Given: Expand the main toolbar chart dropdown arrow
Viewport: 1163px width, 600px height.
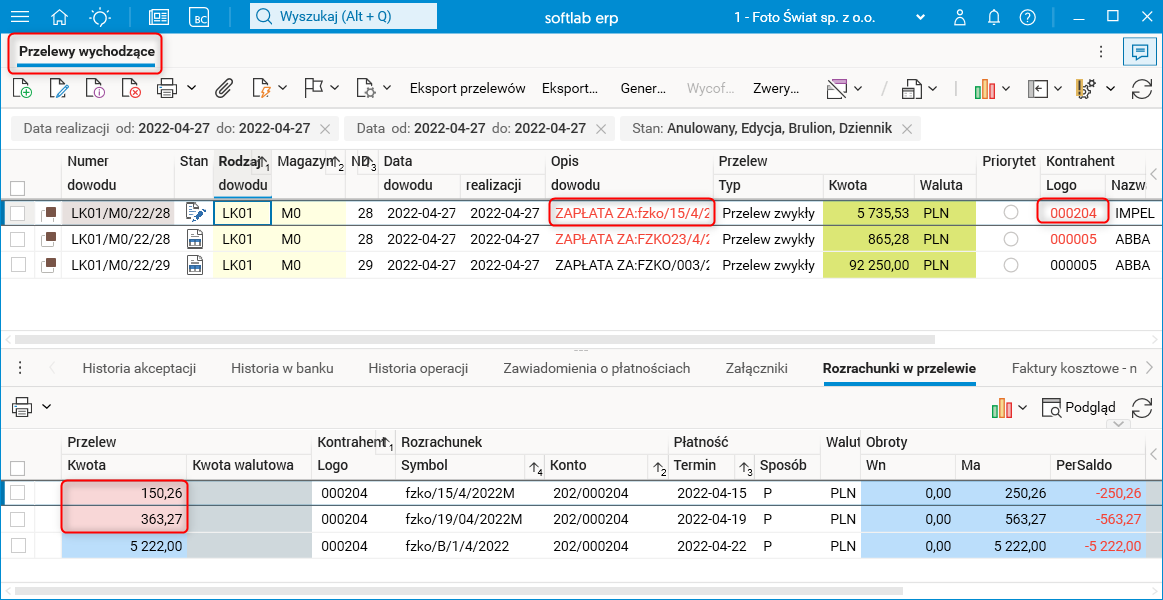Looking at the screenshot, I should pos(1006,89).
